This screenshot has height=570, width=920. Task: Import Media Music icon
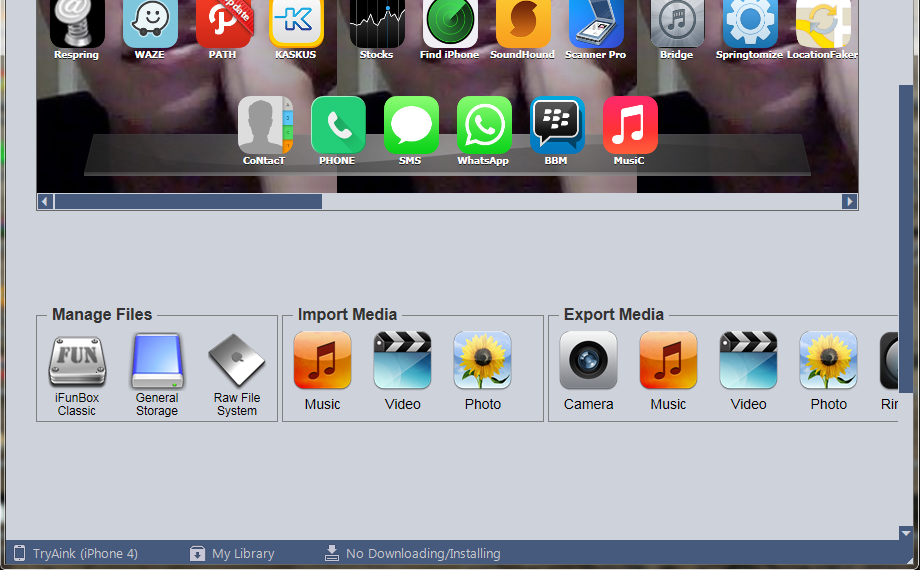pyautogui.click(x=322, y=360)
